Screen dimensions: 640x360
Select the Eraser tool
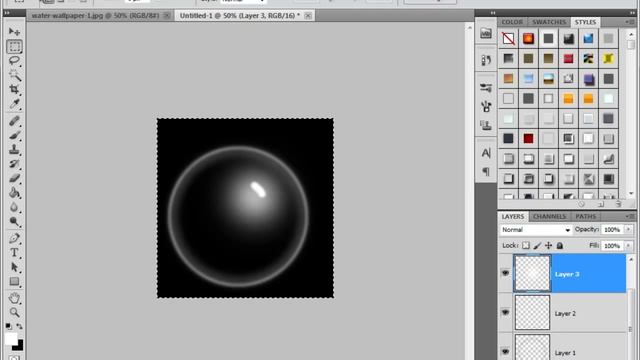[x=14, y=178]
